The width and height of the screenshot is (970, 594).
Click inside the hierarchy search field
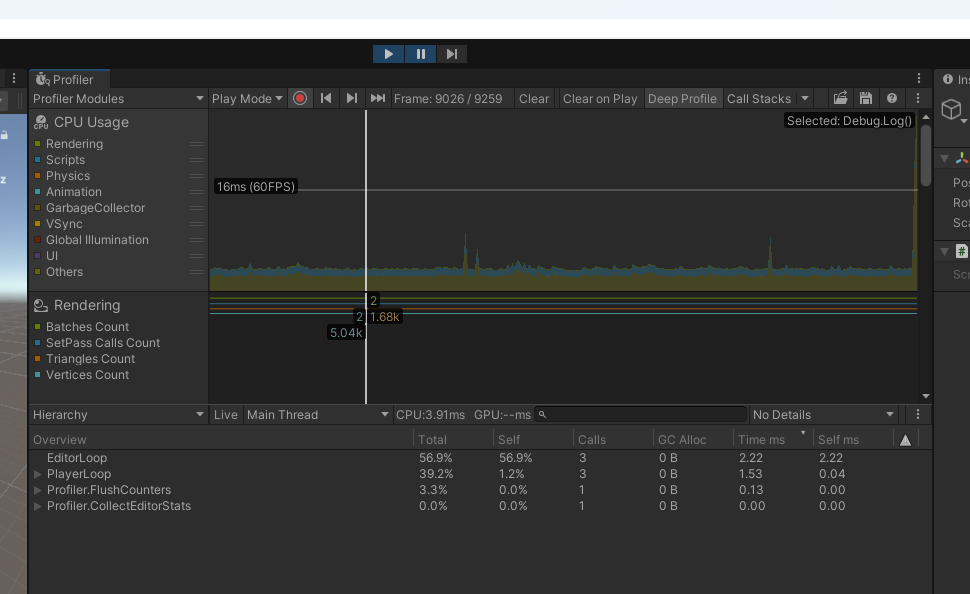640,414
